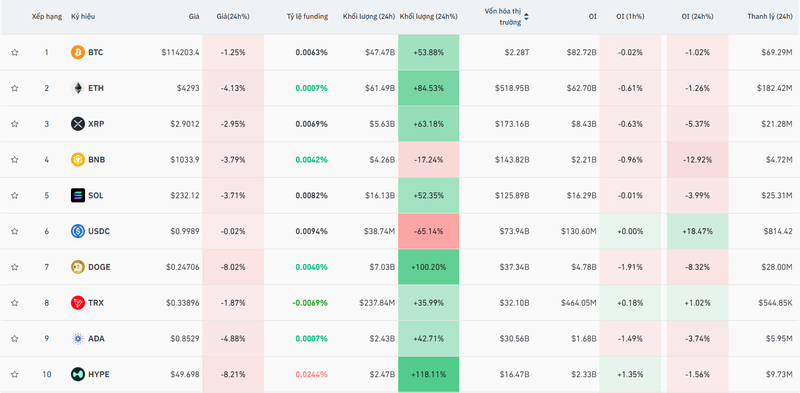Click the Dogecoin logo icon

coord(78,267)
